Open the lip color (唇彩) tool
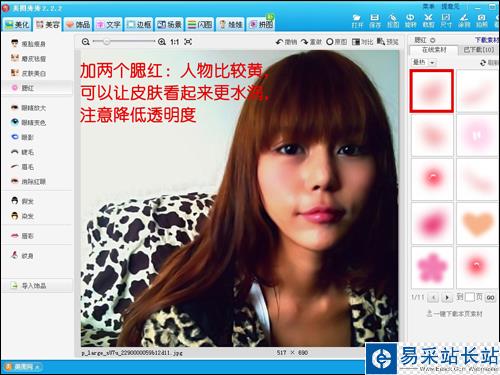This screenshot has height=375, width=500. tap(23, 236)
